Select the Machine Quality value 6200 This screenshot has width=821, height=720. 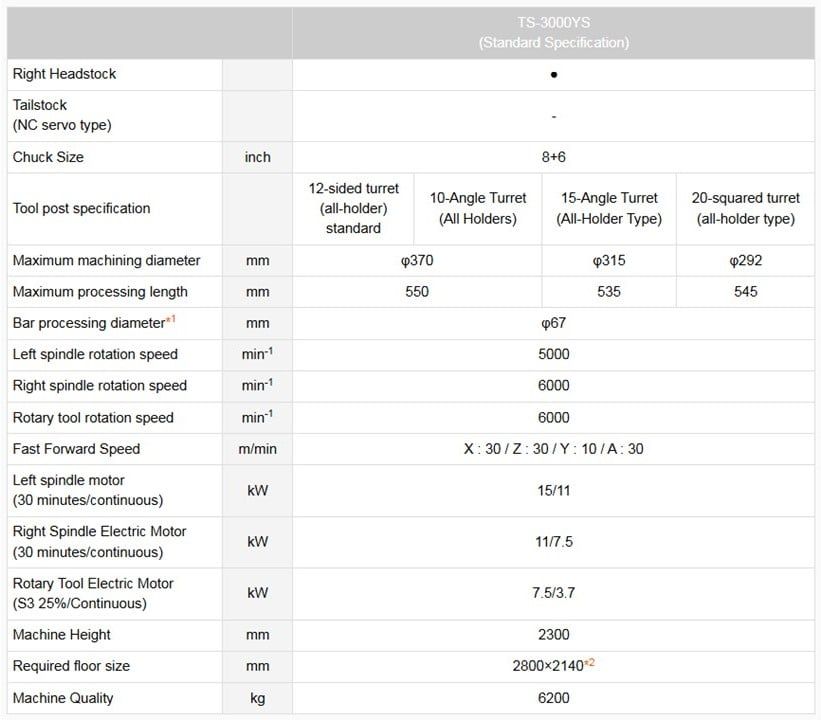point(553,698)
